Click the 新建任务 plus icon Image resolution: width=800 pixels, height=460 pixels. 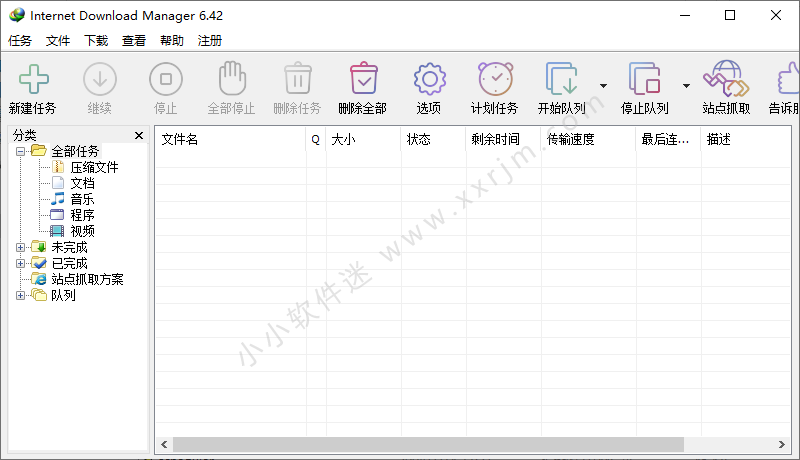click(34, 79)
